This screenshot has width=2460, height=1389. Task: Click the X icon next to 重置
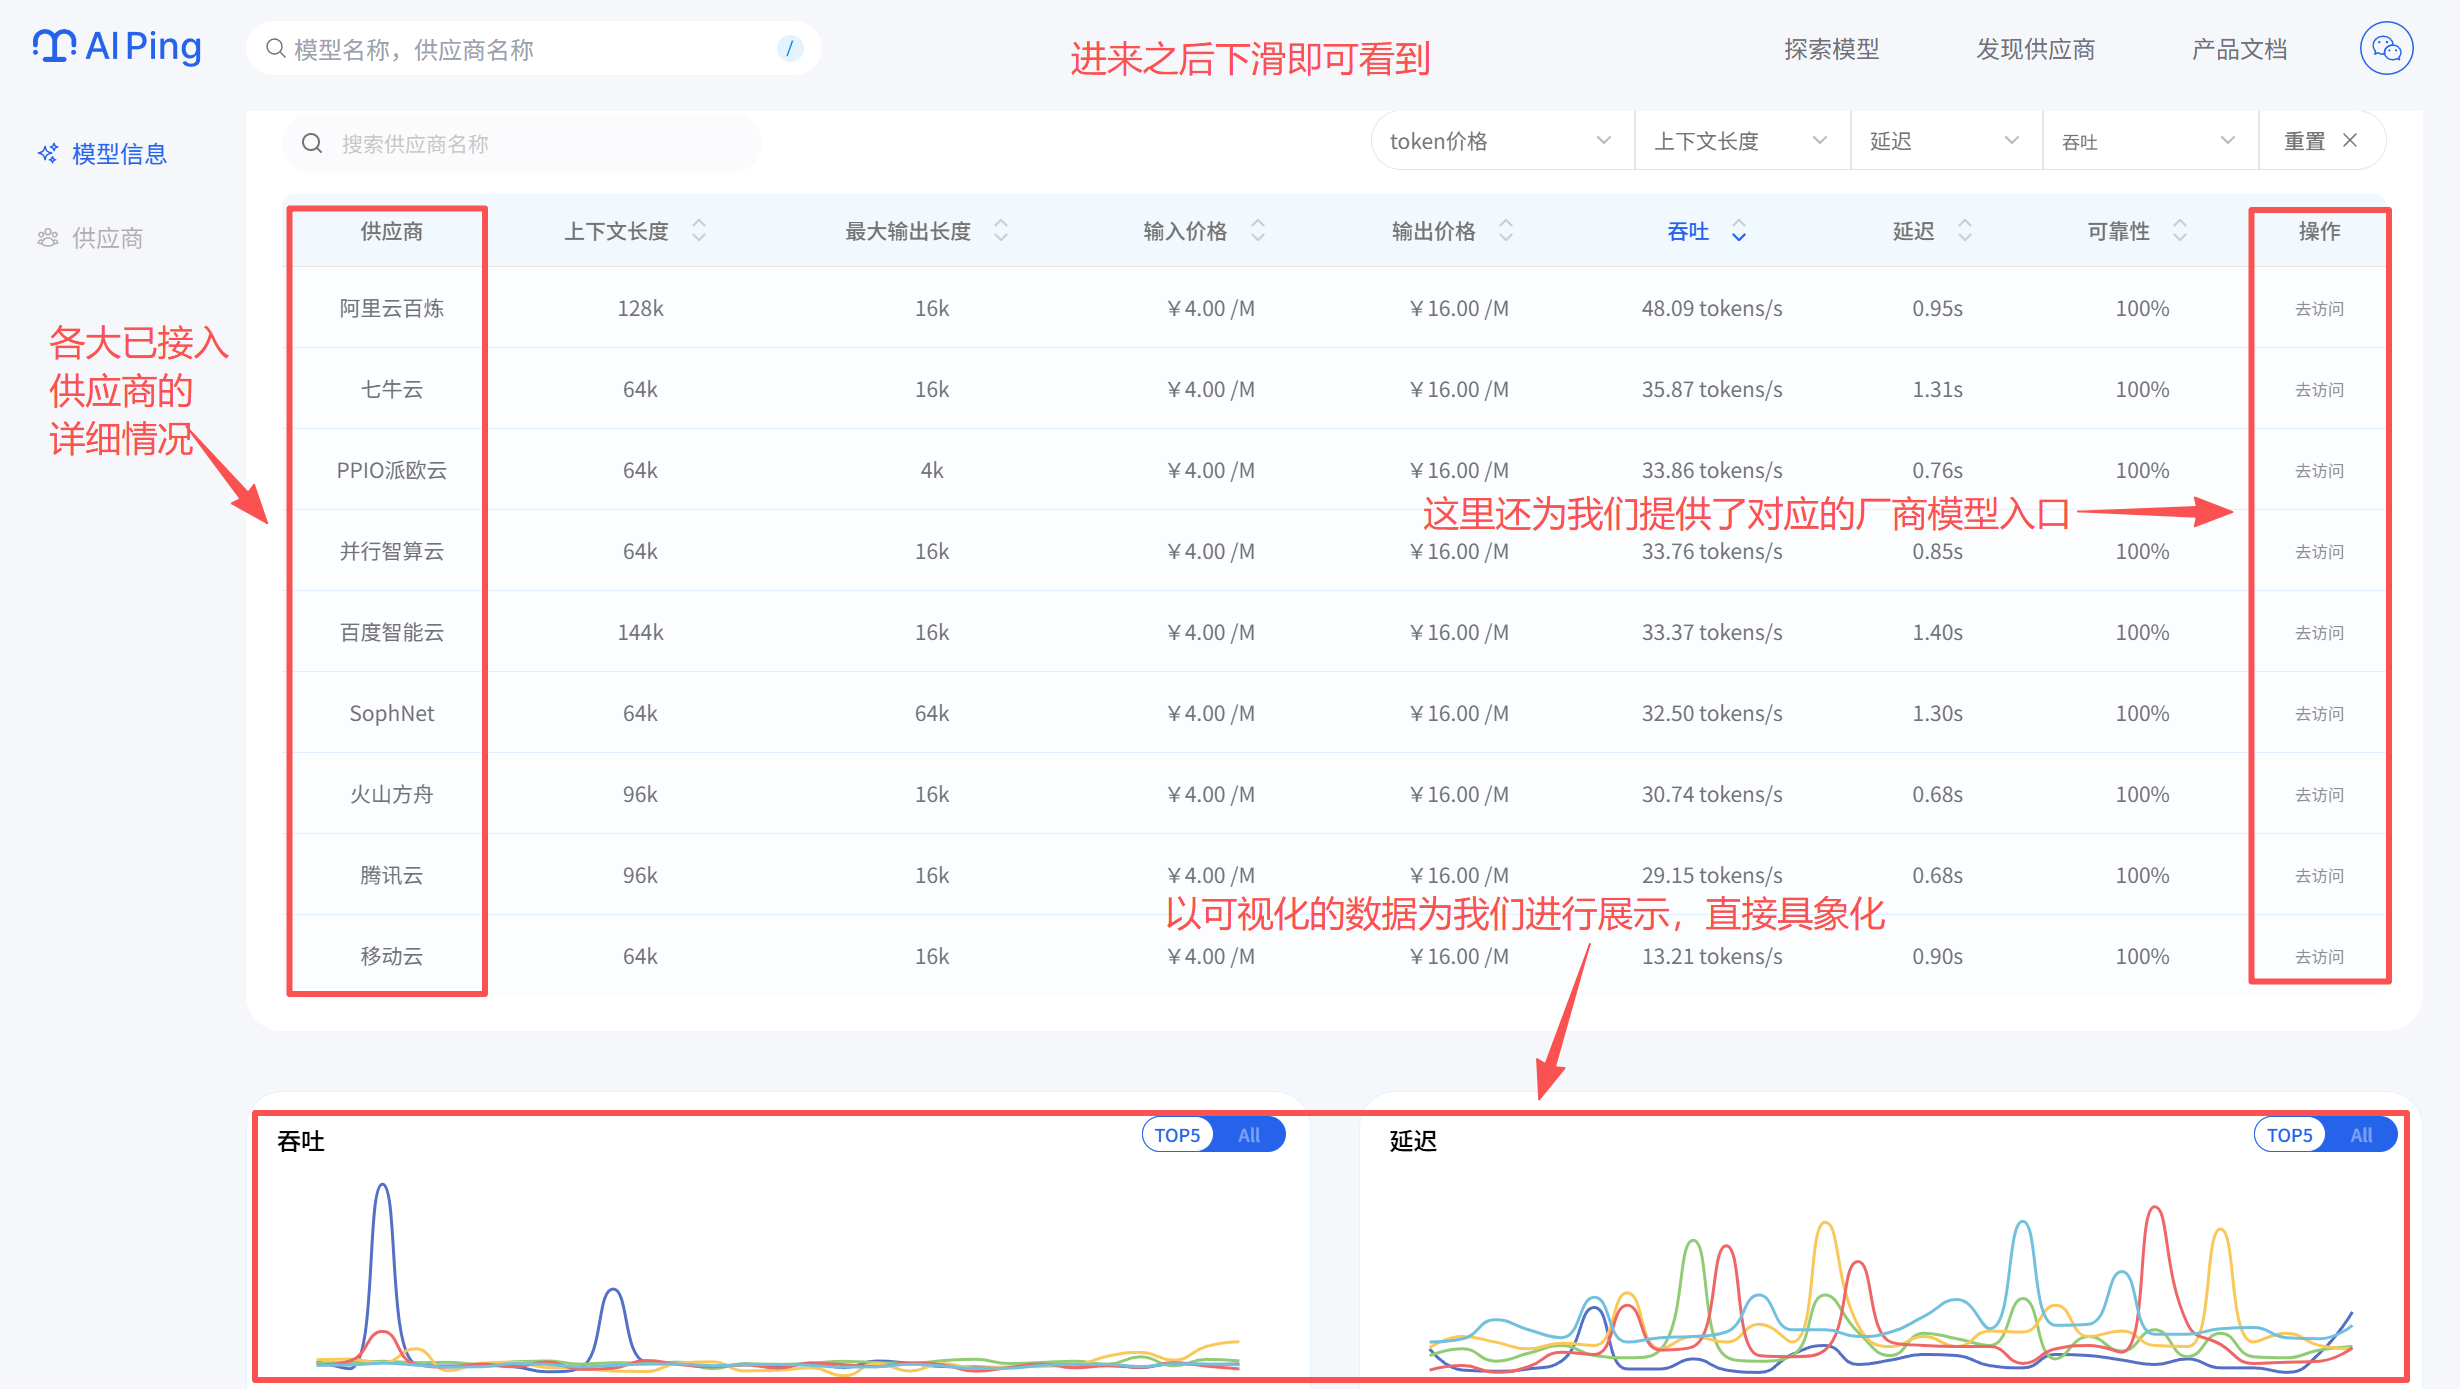tap(2350, 141)
